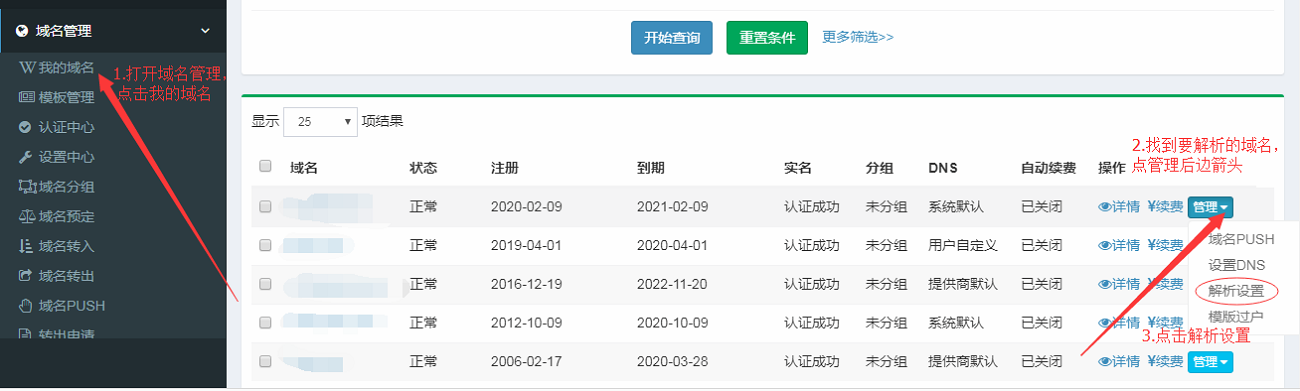Open 设置中心 wrench item

[57, 157]
